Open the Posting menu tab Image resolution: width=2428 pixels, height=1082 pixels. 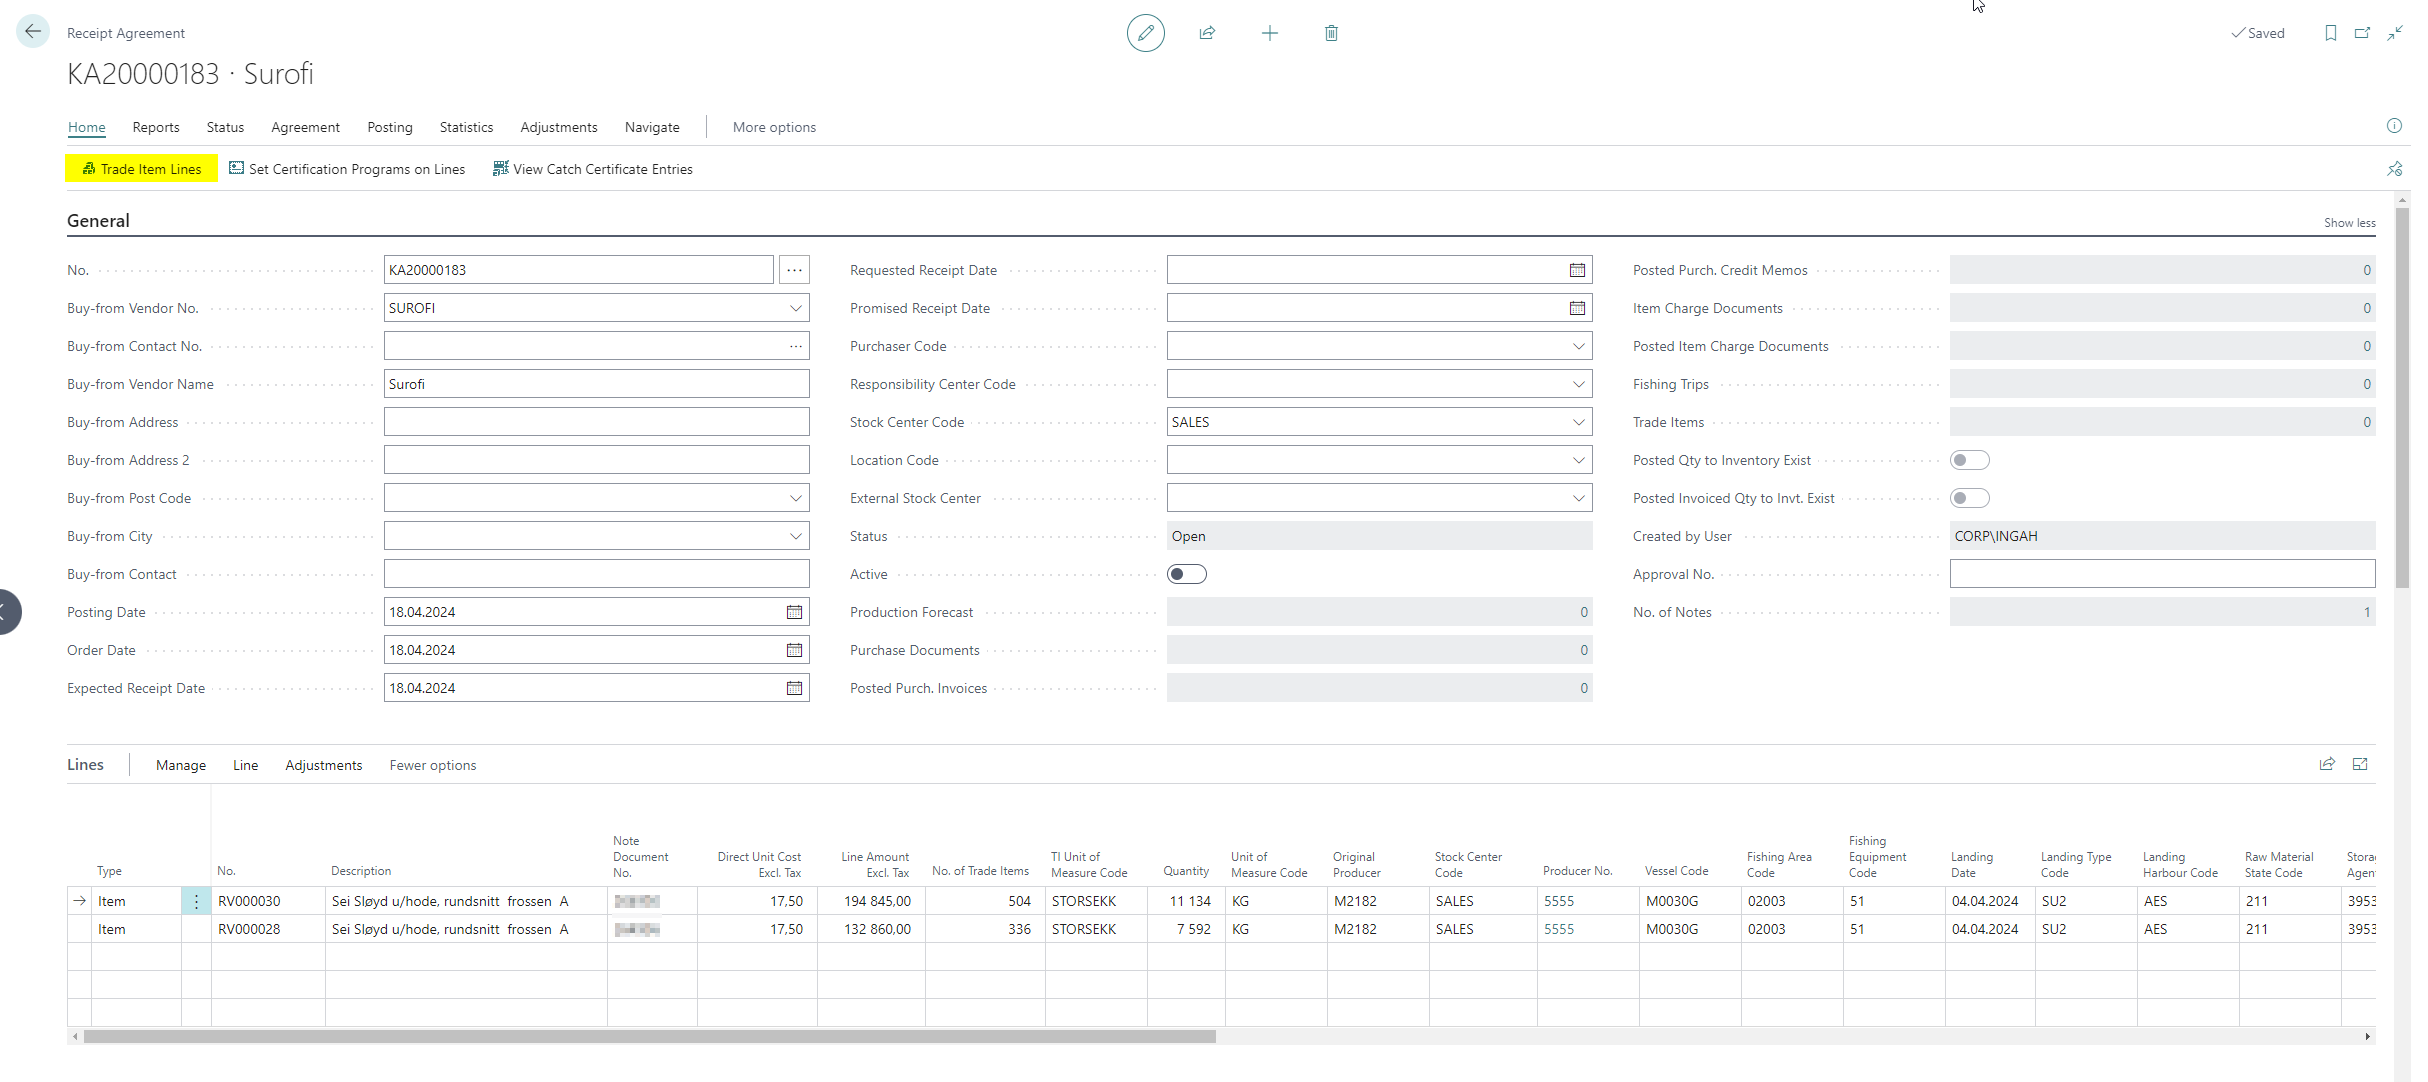point(389,127)
